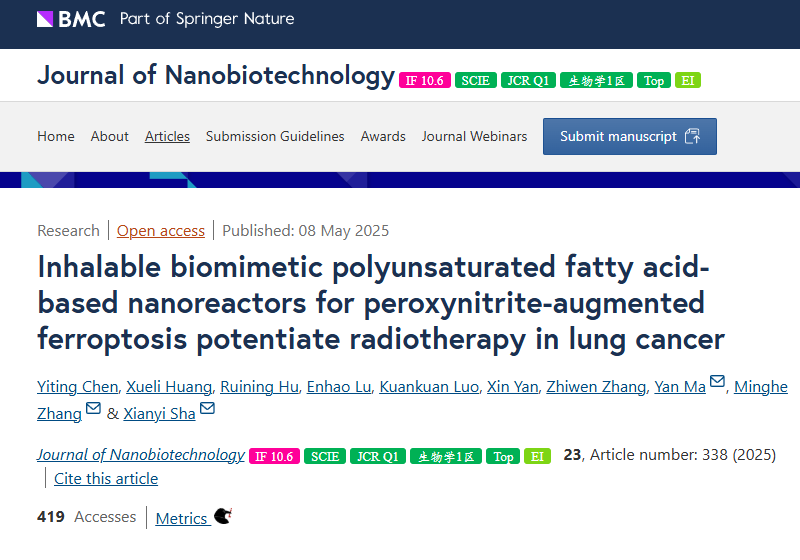Open the Home navigation item

click(x=56, y=137)
